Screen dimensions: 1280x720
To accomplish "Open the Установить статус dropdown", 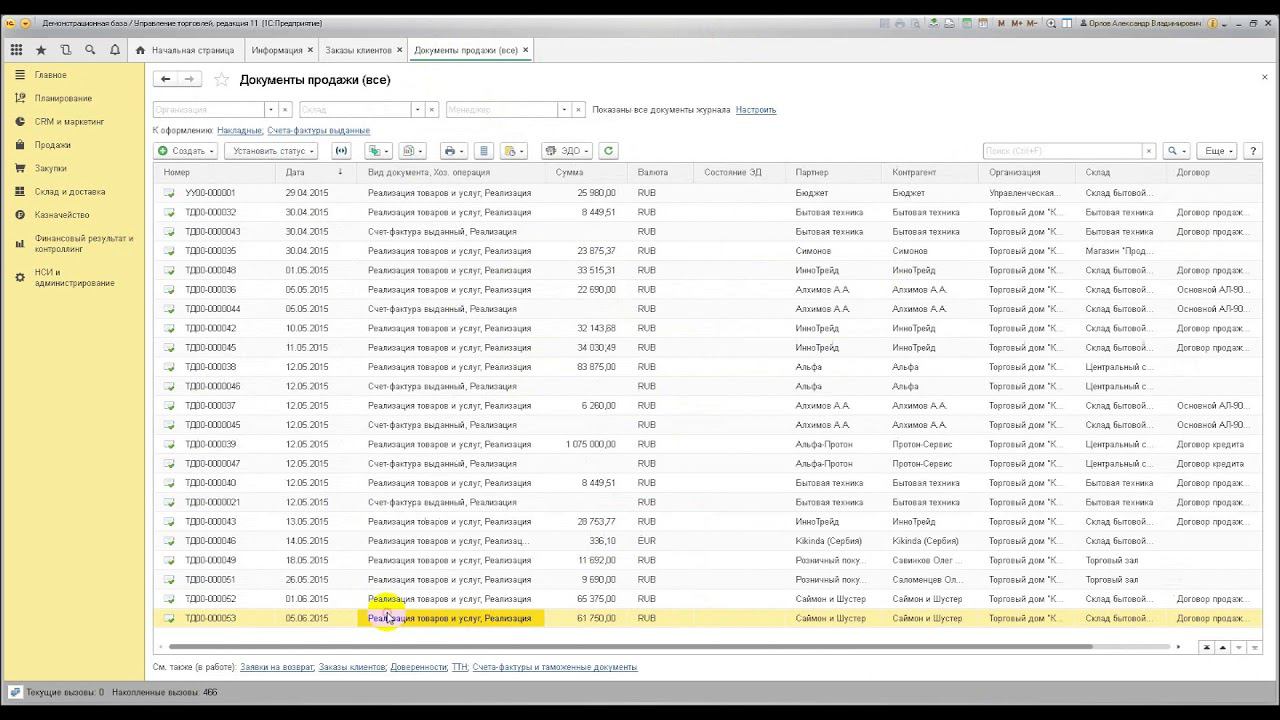I will coord(270,151).
